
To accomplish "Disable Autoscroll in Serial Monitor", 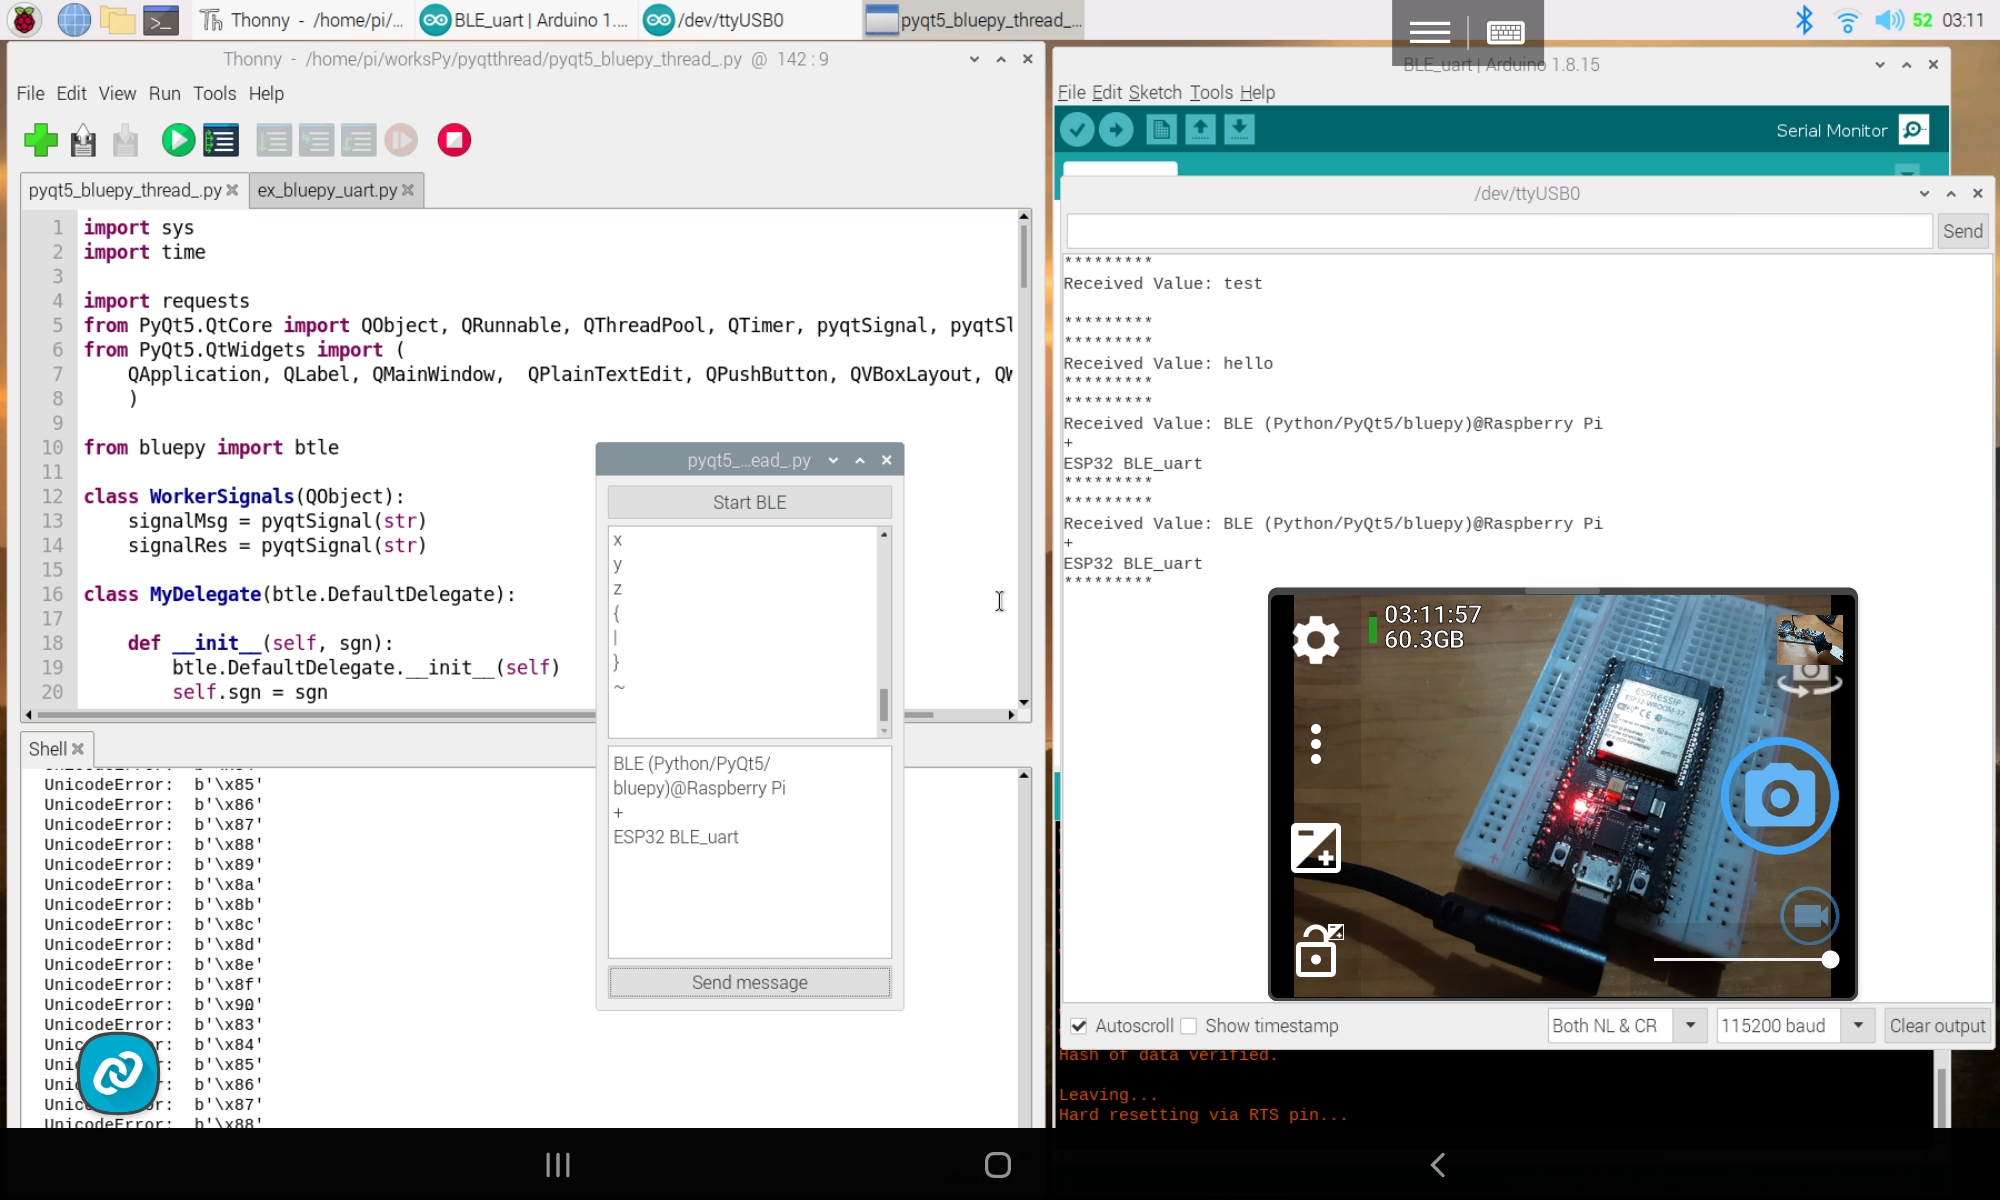I will point(1079,1026).
